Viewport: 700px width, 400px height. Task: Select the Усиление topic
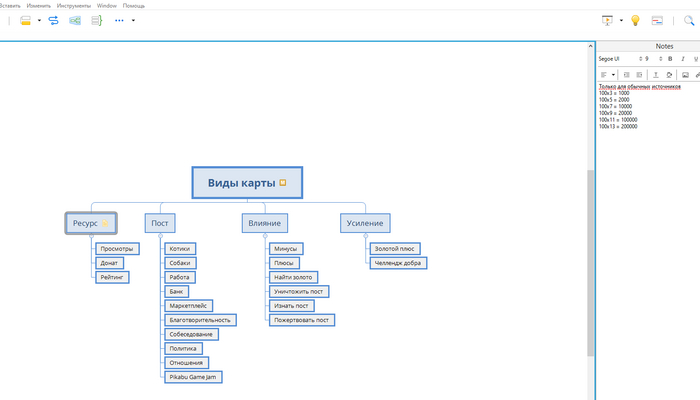coord(365,223)
